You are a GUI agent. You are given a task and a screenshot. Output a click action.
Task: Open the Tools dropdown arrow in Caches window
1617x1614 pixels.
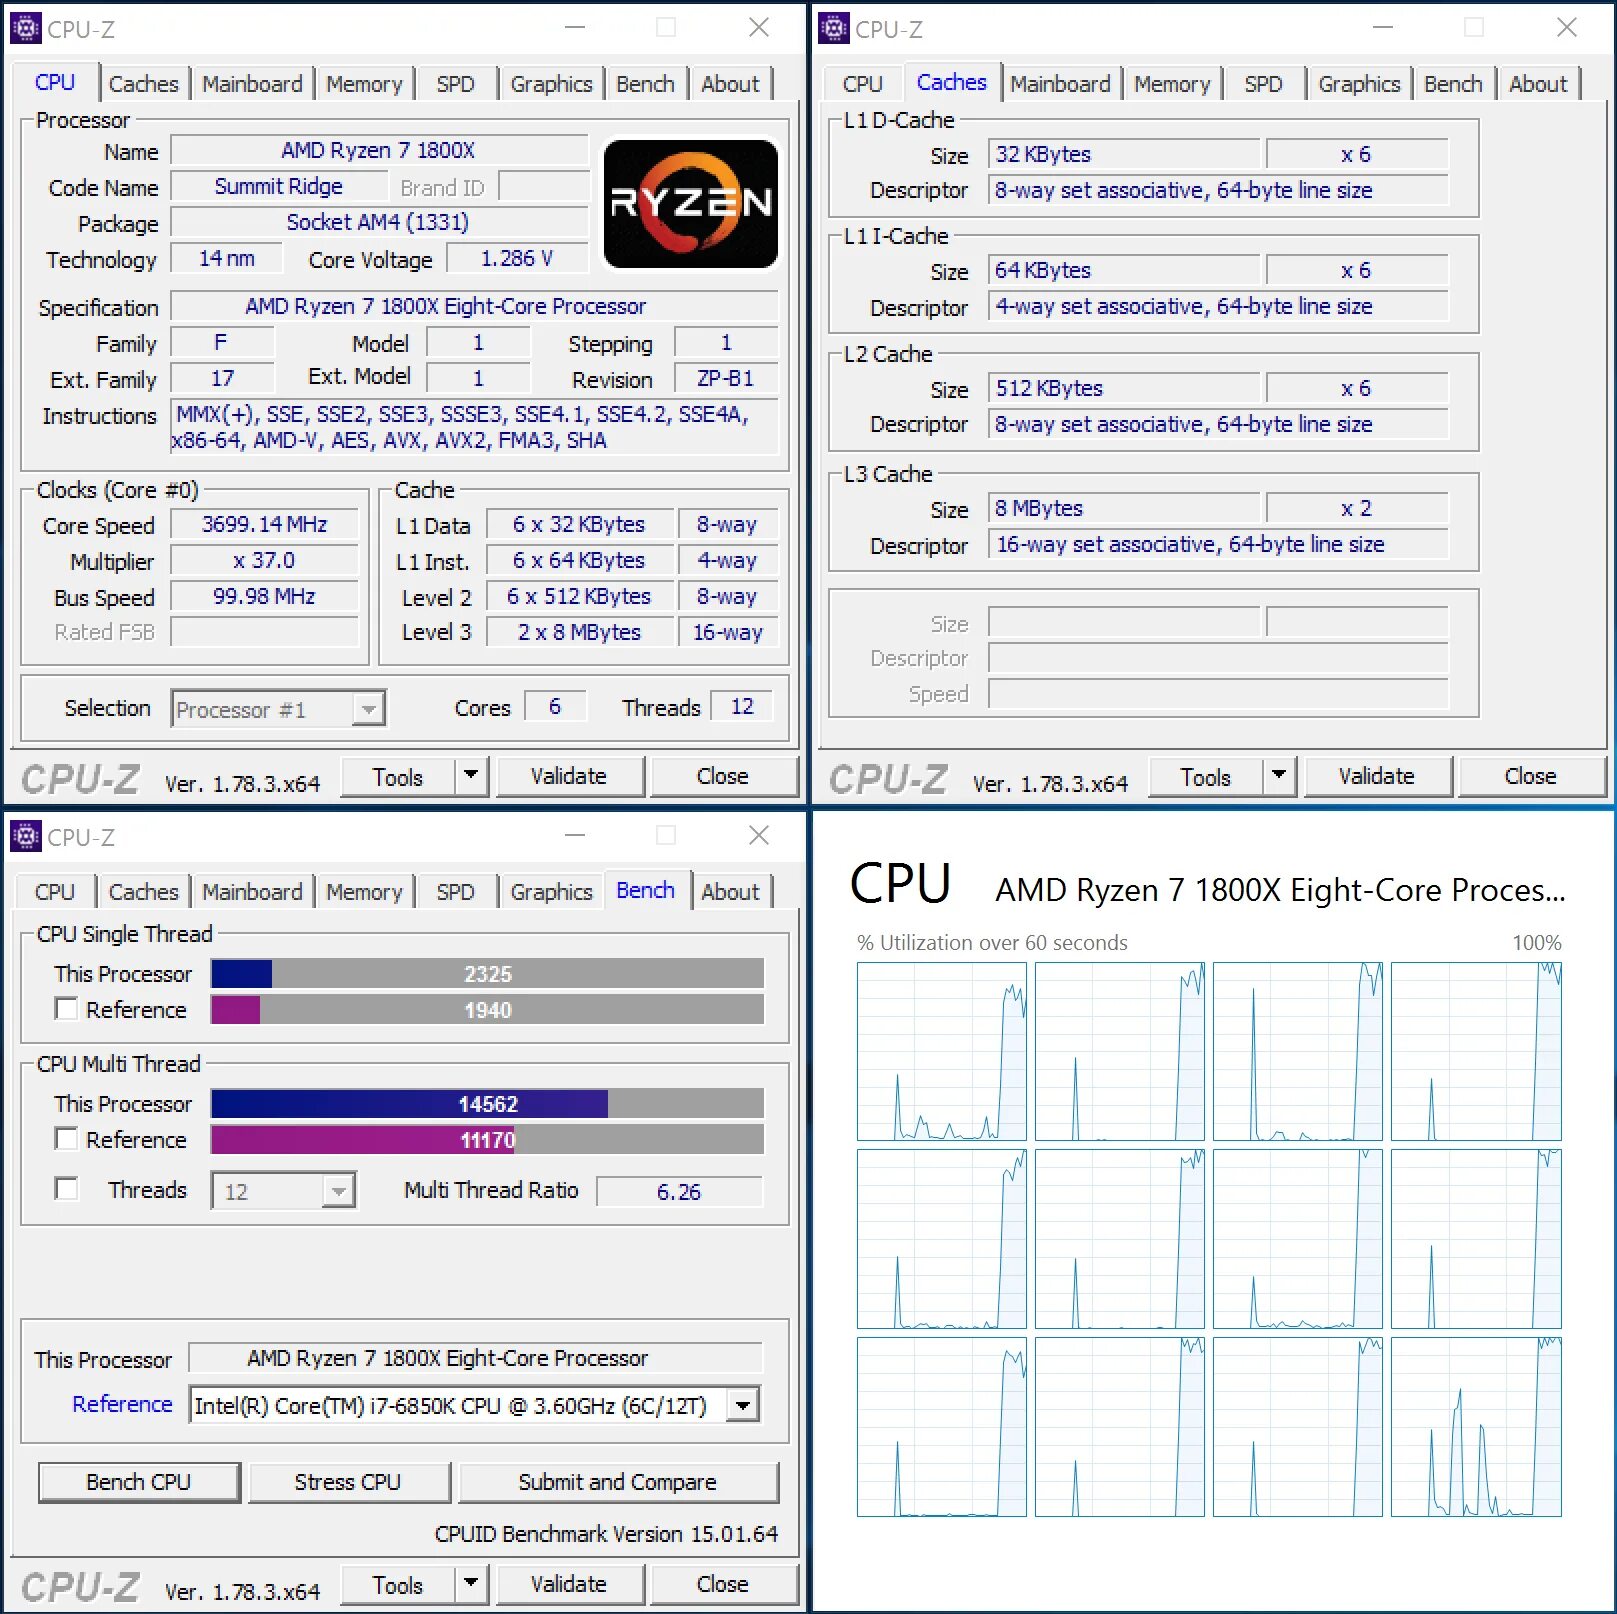(1278, 776)
